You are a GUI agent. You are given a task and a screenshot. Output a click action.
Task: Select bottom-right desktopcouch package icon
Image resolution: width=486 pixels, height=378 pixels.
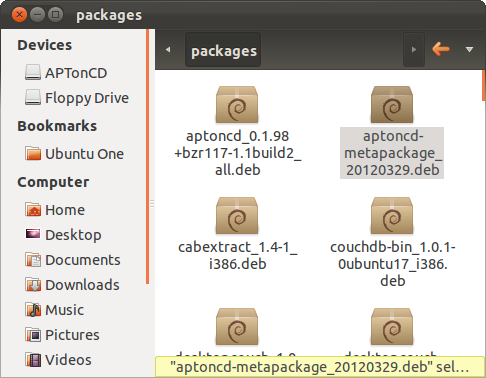(392, 327)
